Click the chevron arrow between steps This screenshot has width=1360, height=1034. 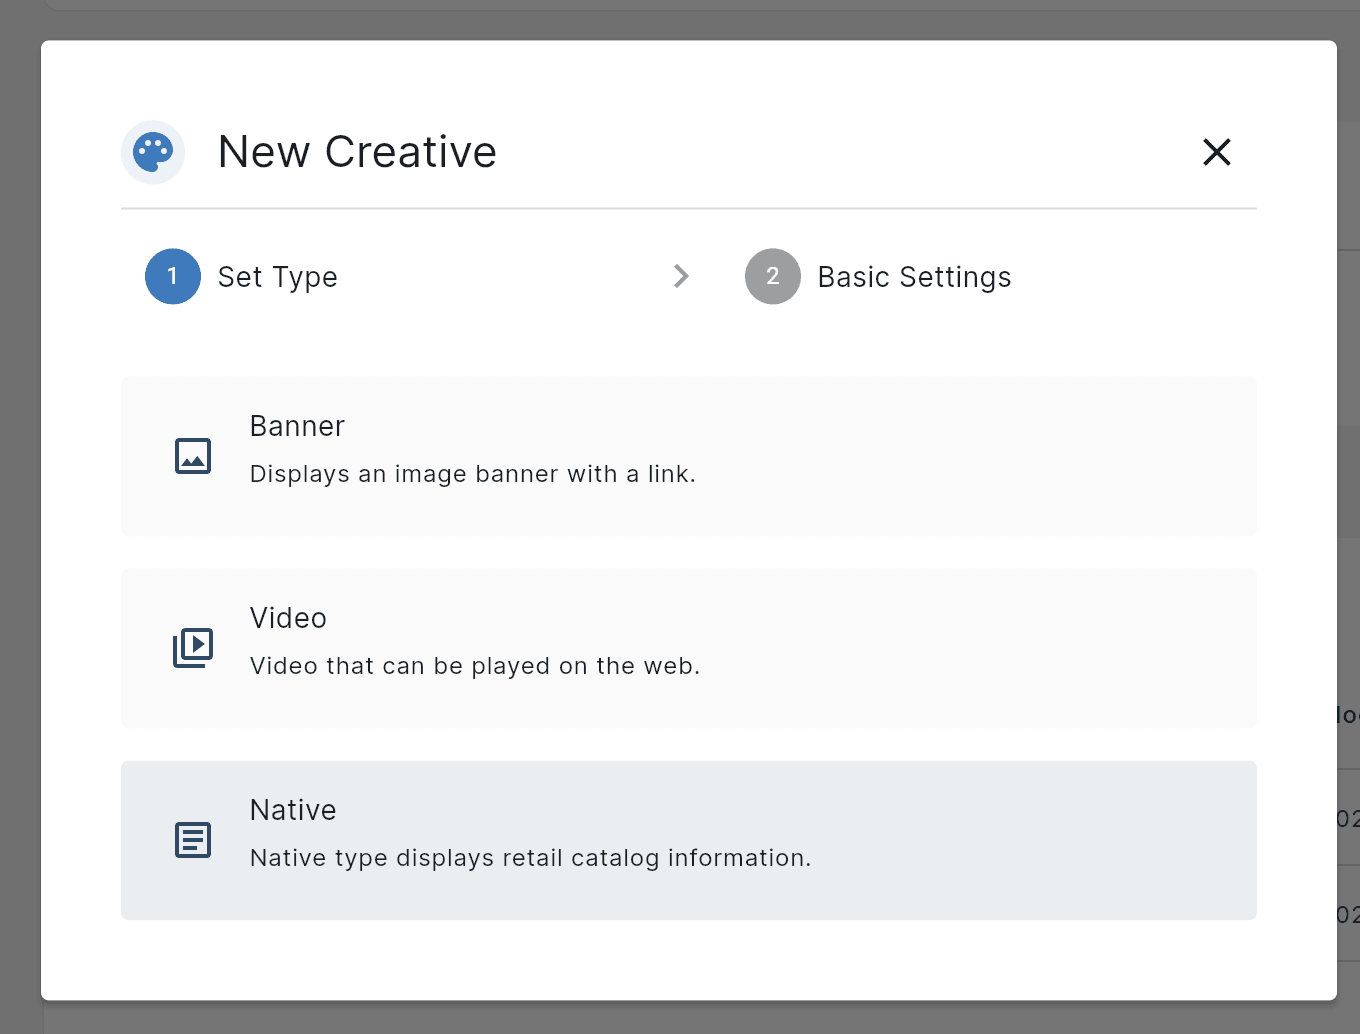coord(681,277)
